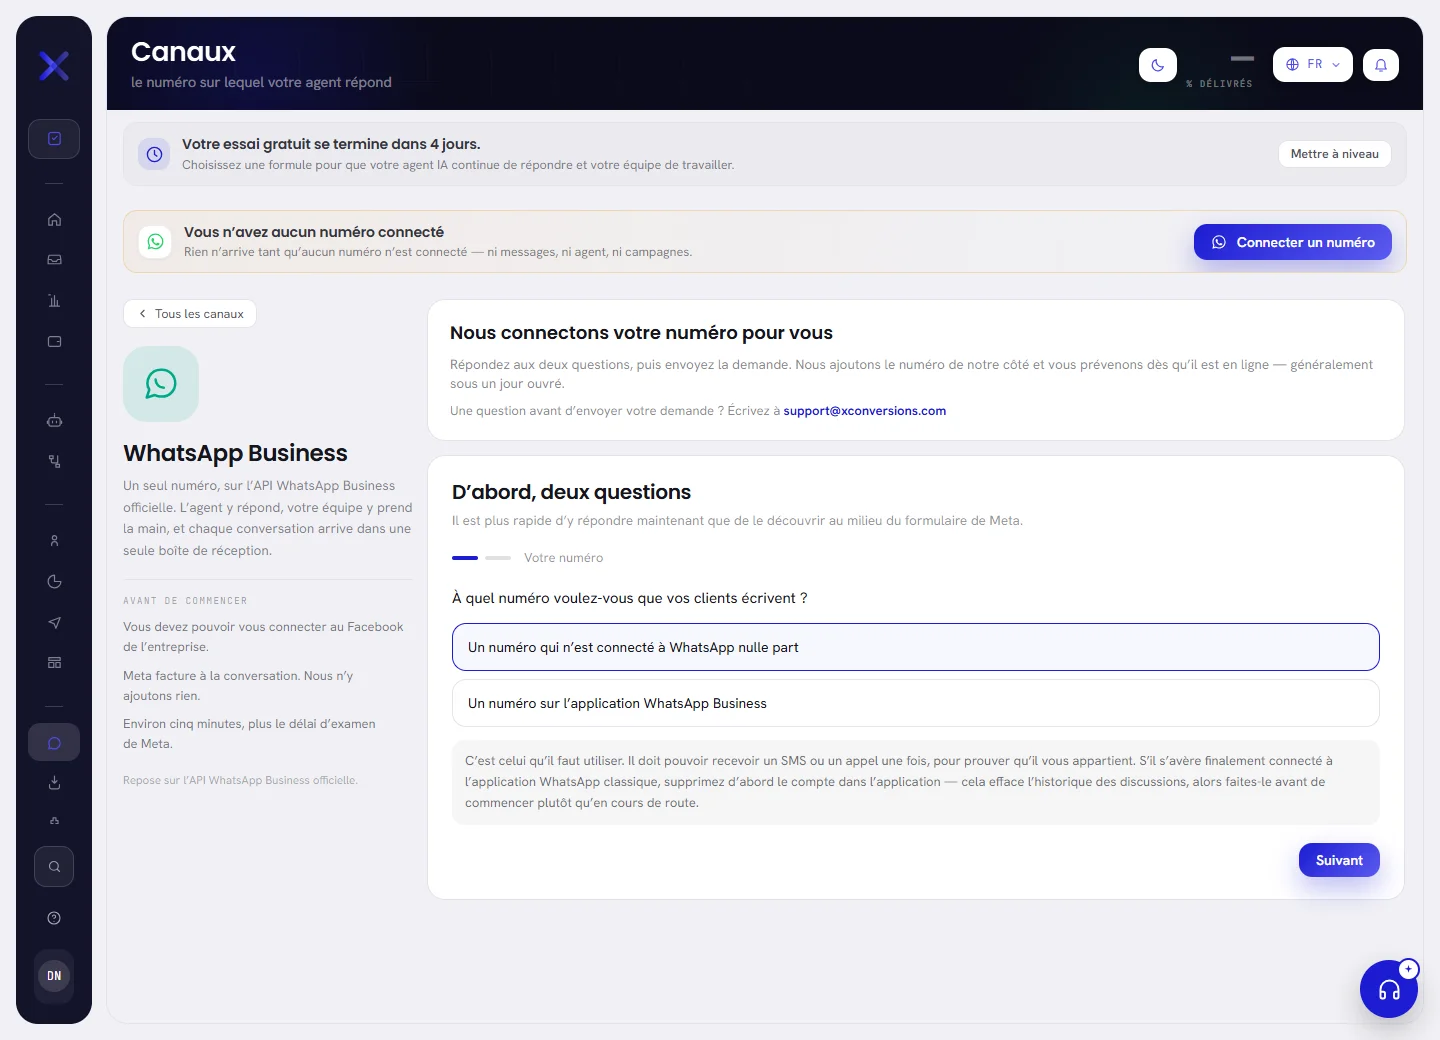Viewport: 1440px width, 1040px height.
Task: Select 'Un numéro qui n'est connecté à WhatsApp nulle part'
Action: (916, 647)
